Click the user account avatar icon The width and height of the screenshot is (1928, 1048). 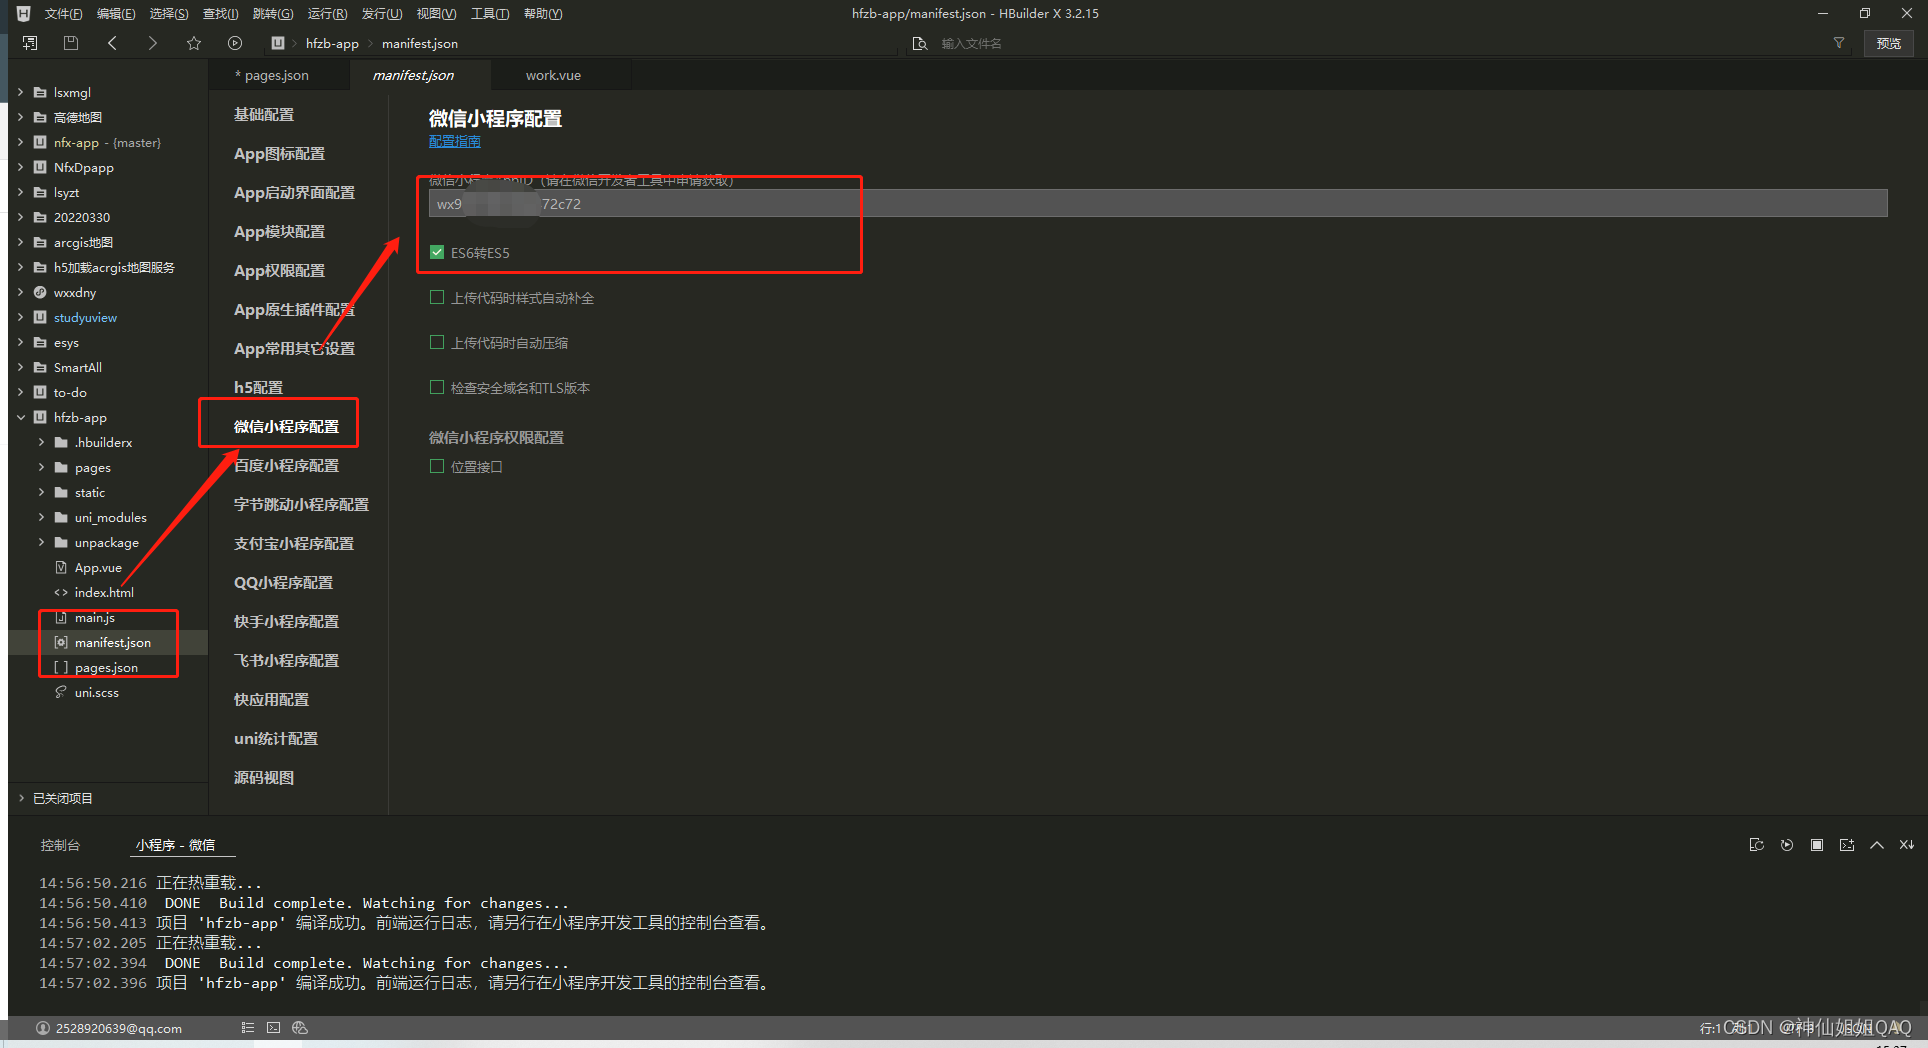43,1028
